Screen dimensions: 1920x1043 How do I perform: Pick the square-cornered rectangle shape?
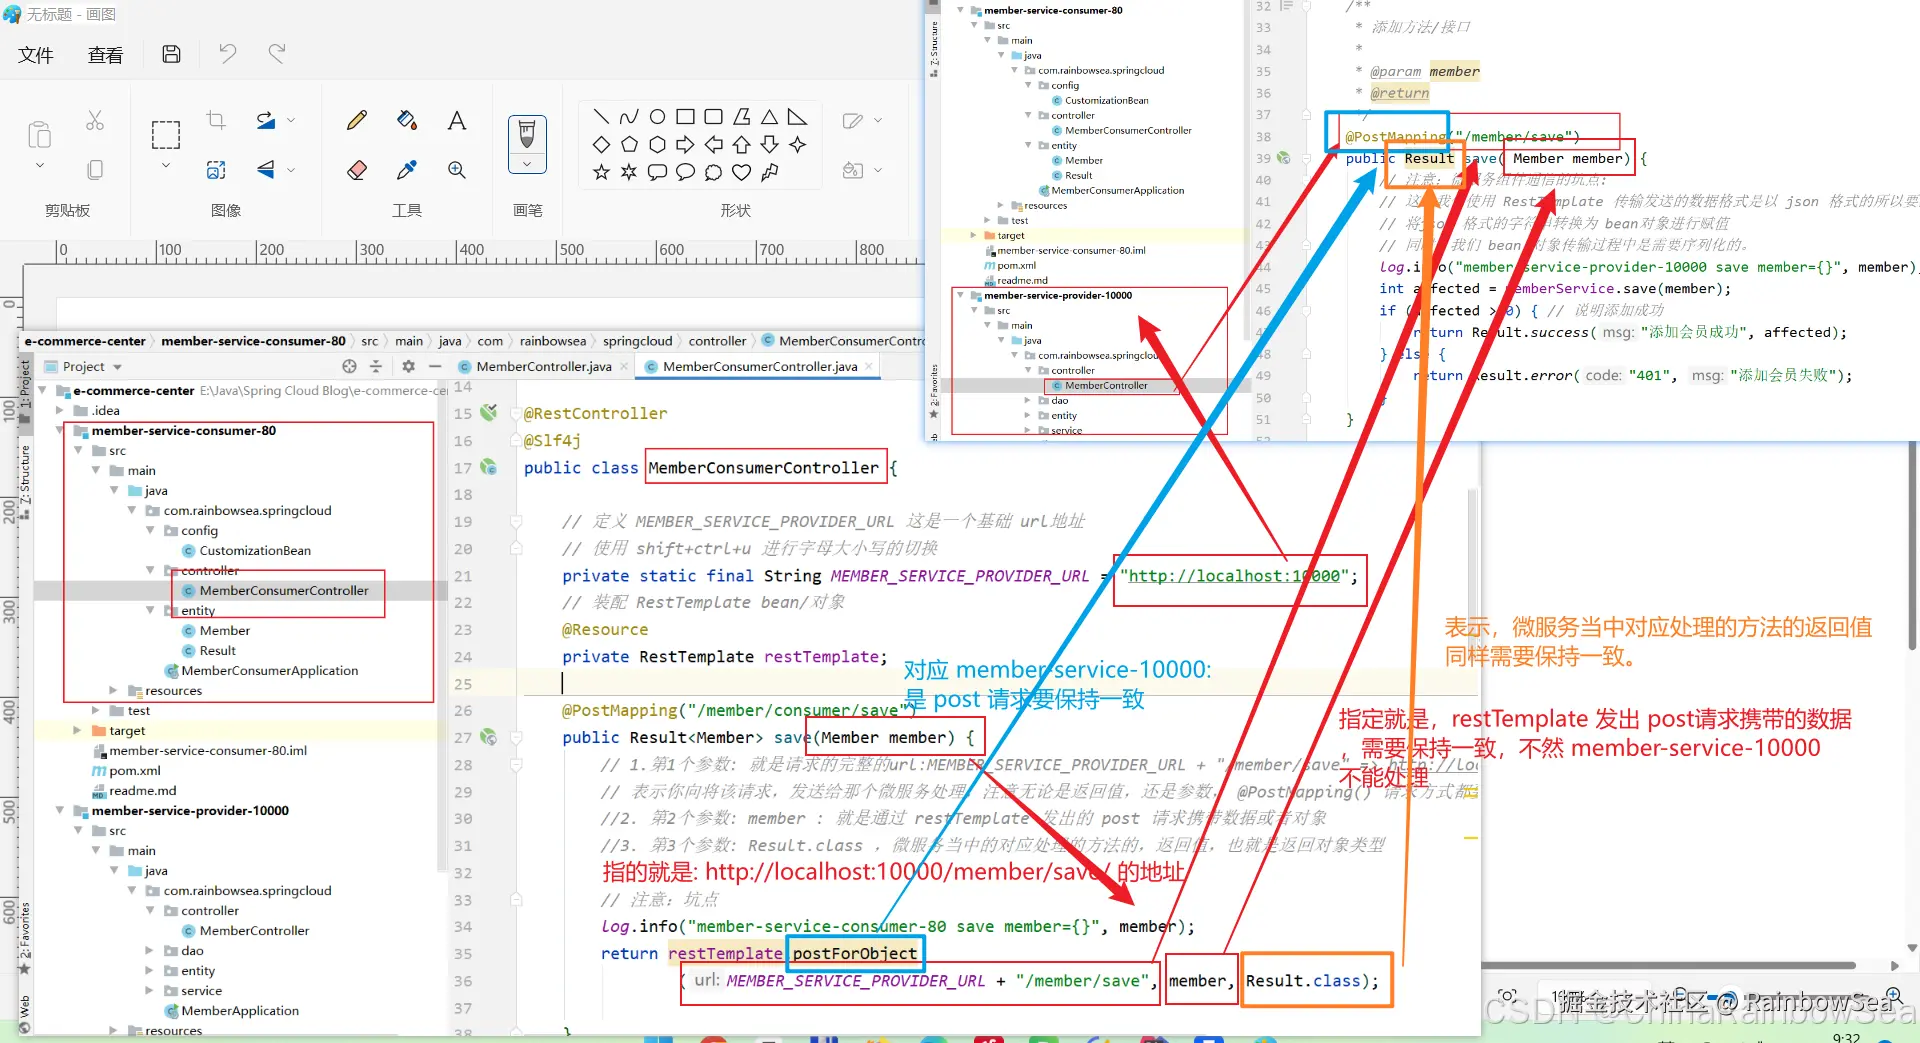point(685,117)
